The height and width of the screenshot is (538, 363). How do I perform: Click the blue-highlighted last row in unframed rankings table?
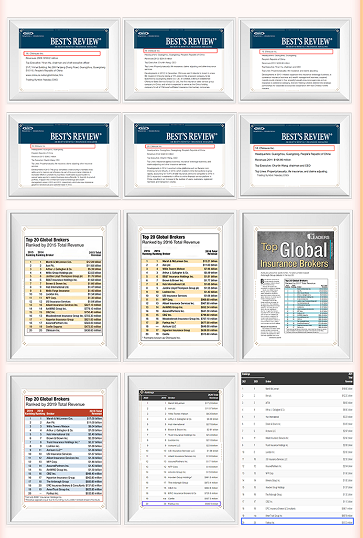[297, 522]
